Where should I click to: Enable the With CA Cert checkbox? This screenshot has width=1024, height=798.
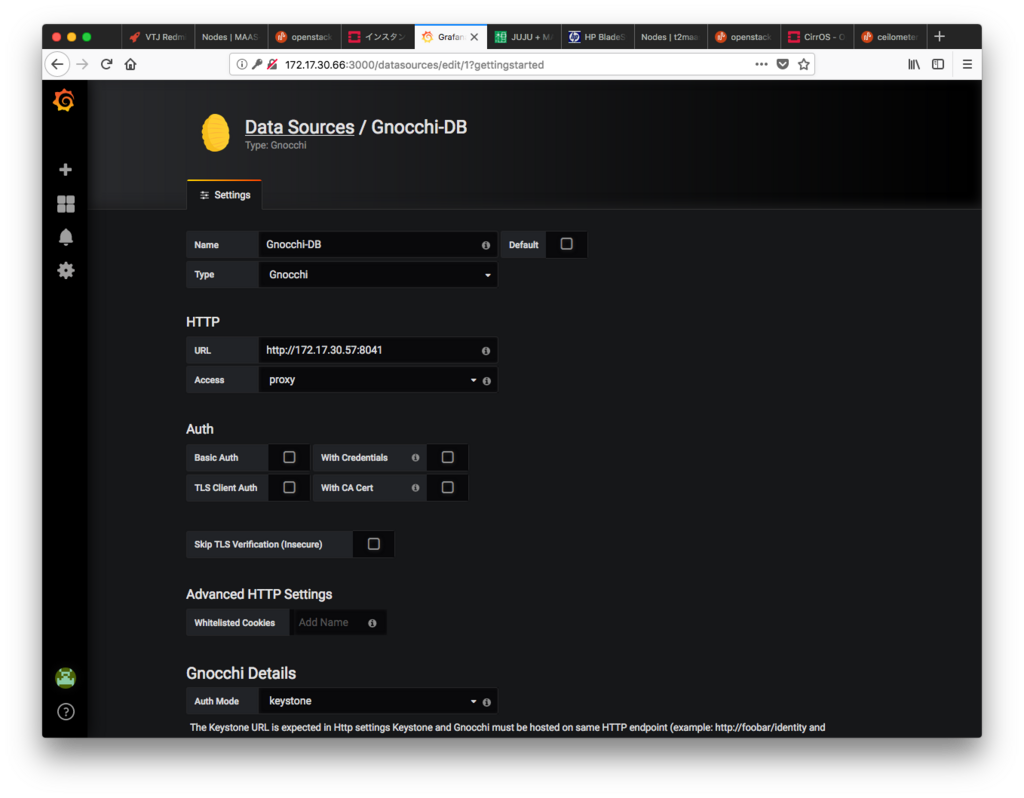(x=447, y=487)
